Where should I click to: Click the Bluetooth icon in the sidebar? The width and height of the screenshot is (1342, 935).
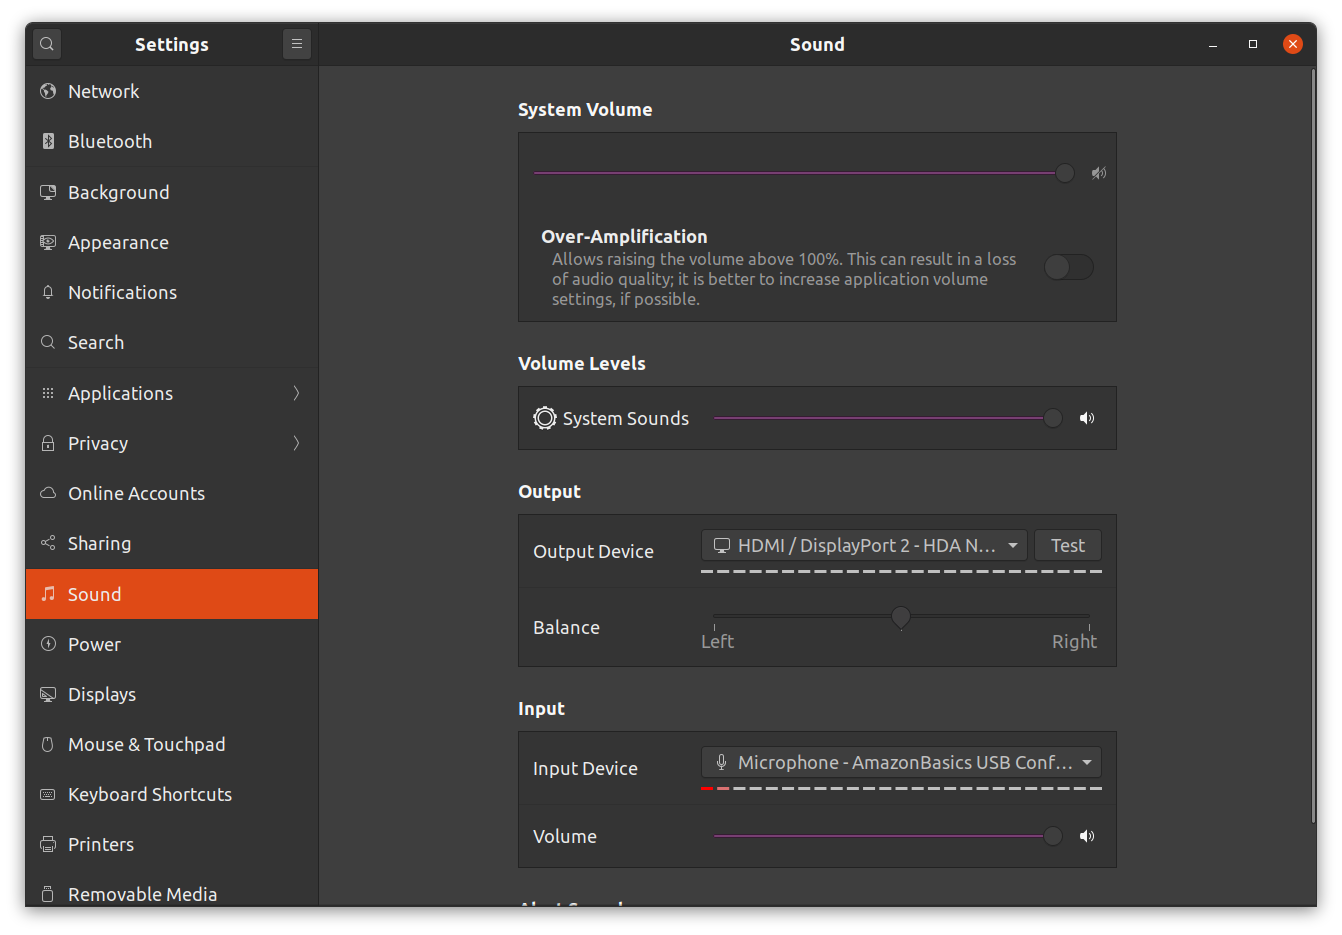coord(47,141)
